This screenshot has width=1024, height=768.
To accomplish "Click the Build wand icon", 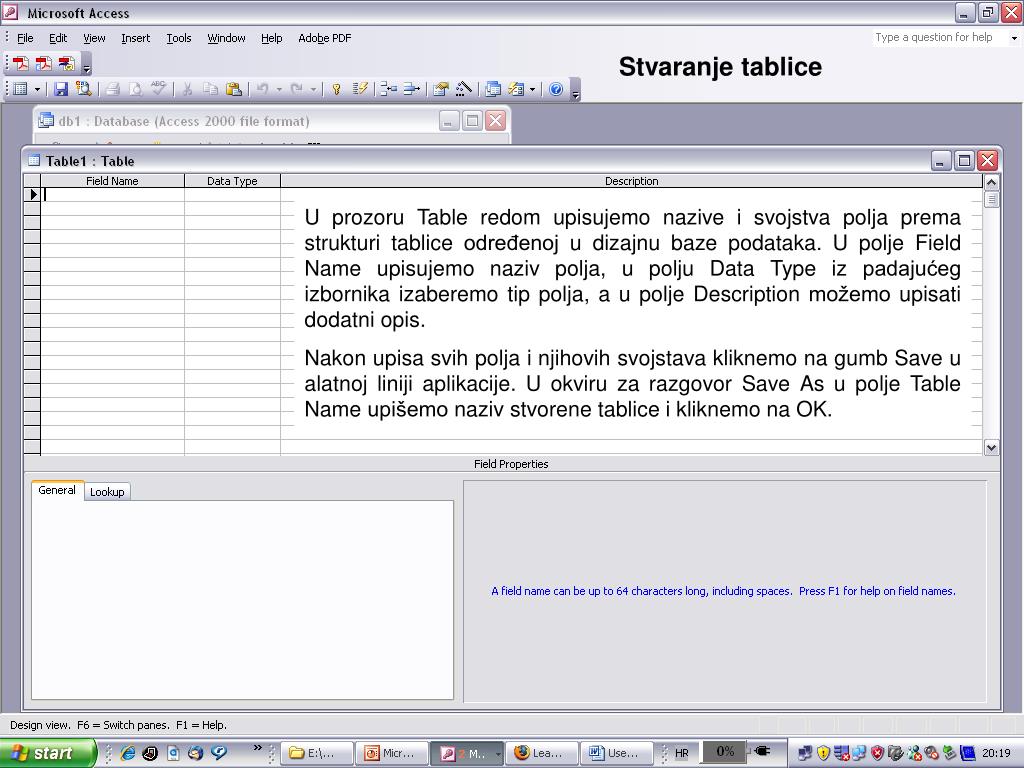I will [x=464, y=89].
